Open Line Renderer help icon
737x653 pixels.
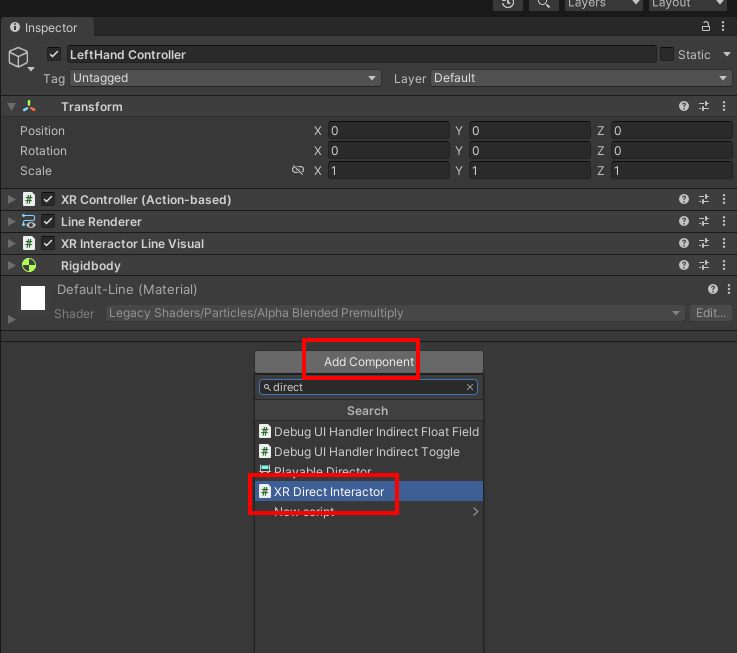(684, 221)
